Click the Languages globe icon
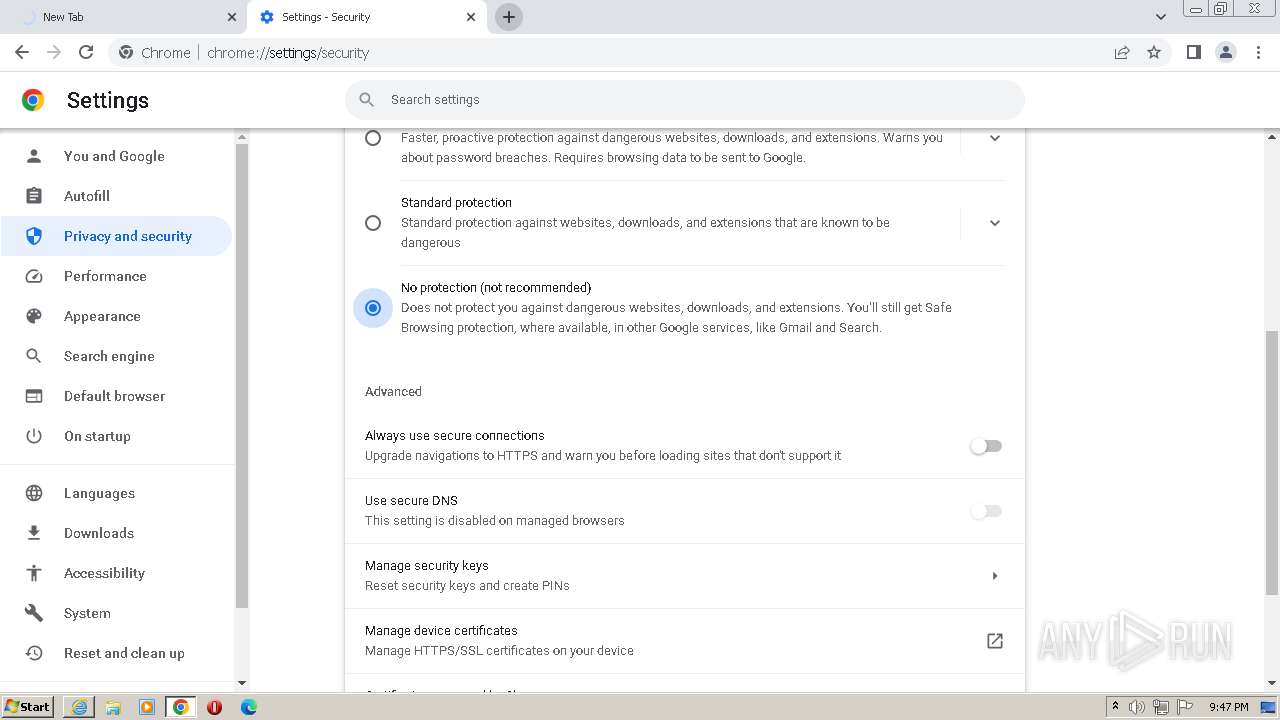 pos(34,493)
